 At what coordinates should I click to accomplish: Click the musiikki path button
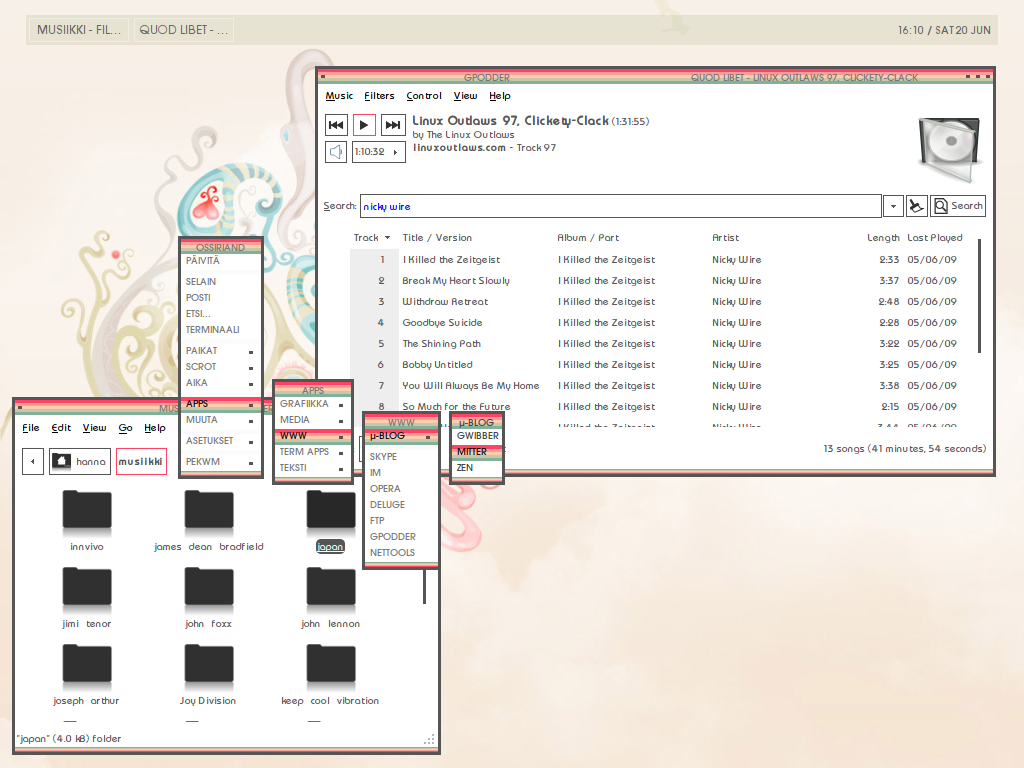[x=141, y=461]
